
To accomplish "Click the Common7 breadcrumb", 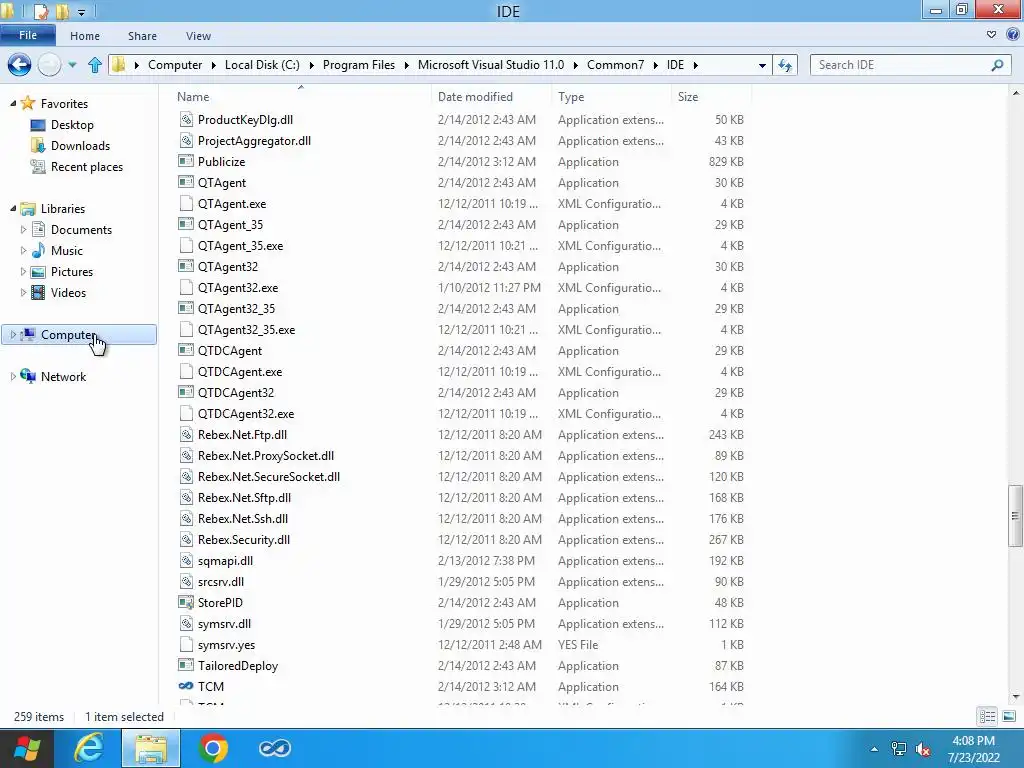I will click(615, 65).
